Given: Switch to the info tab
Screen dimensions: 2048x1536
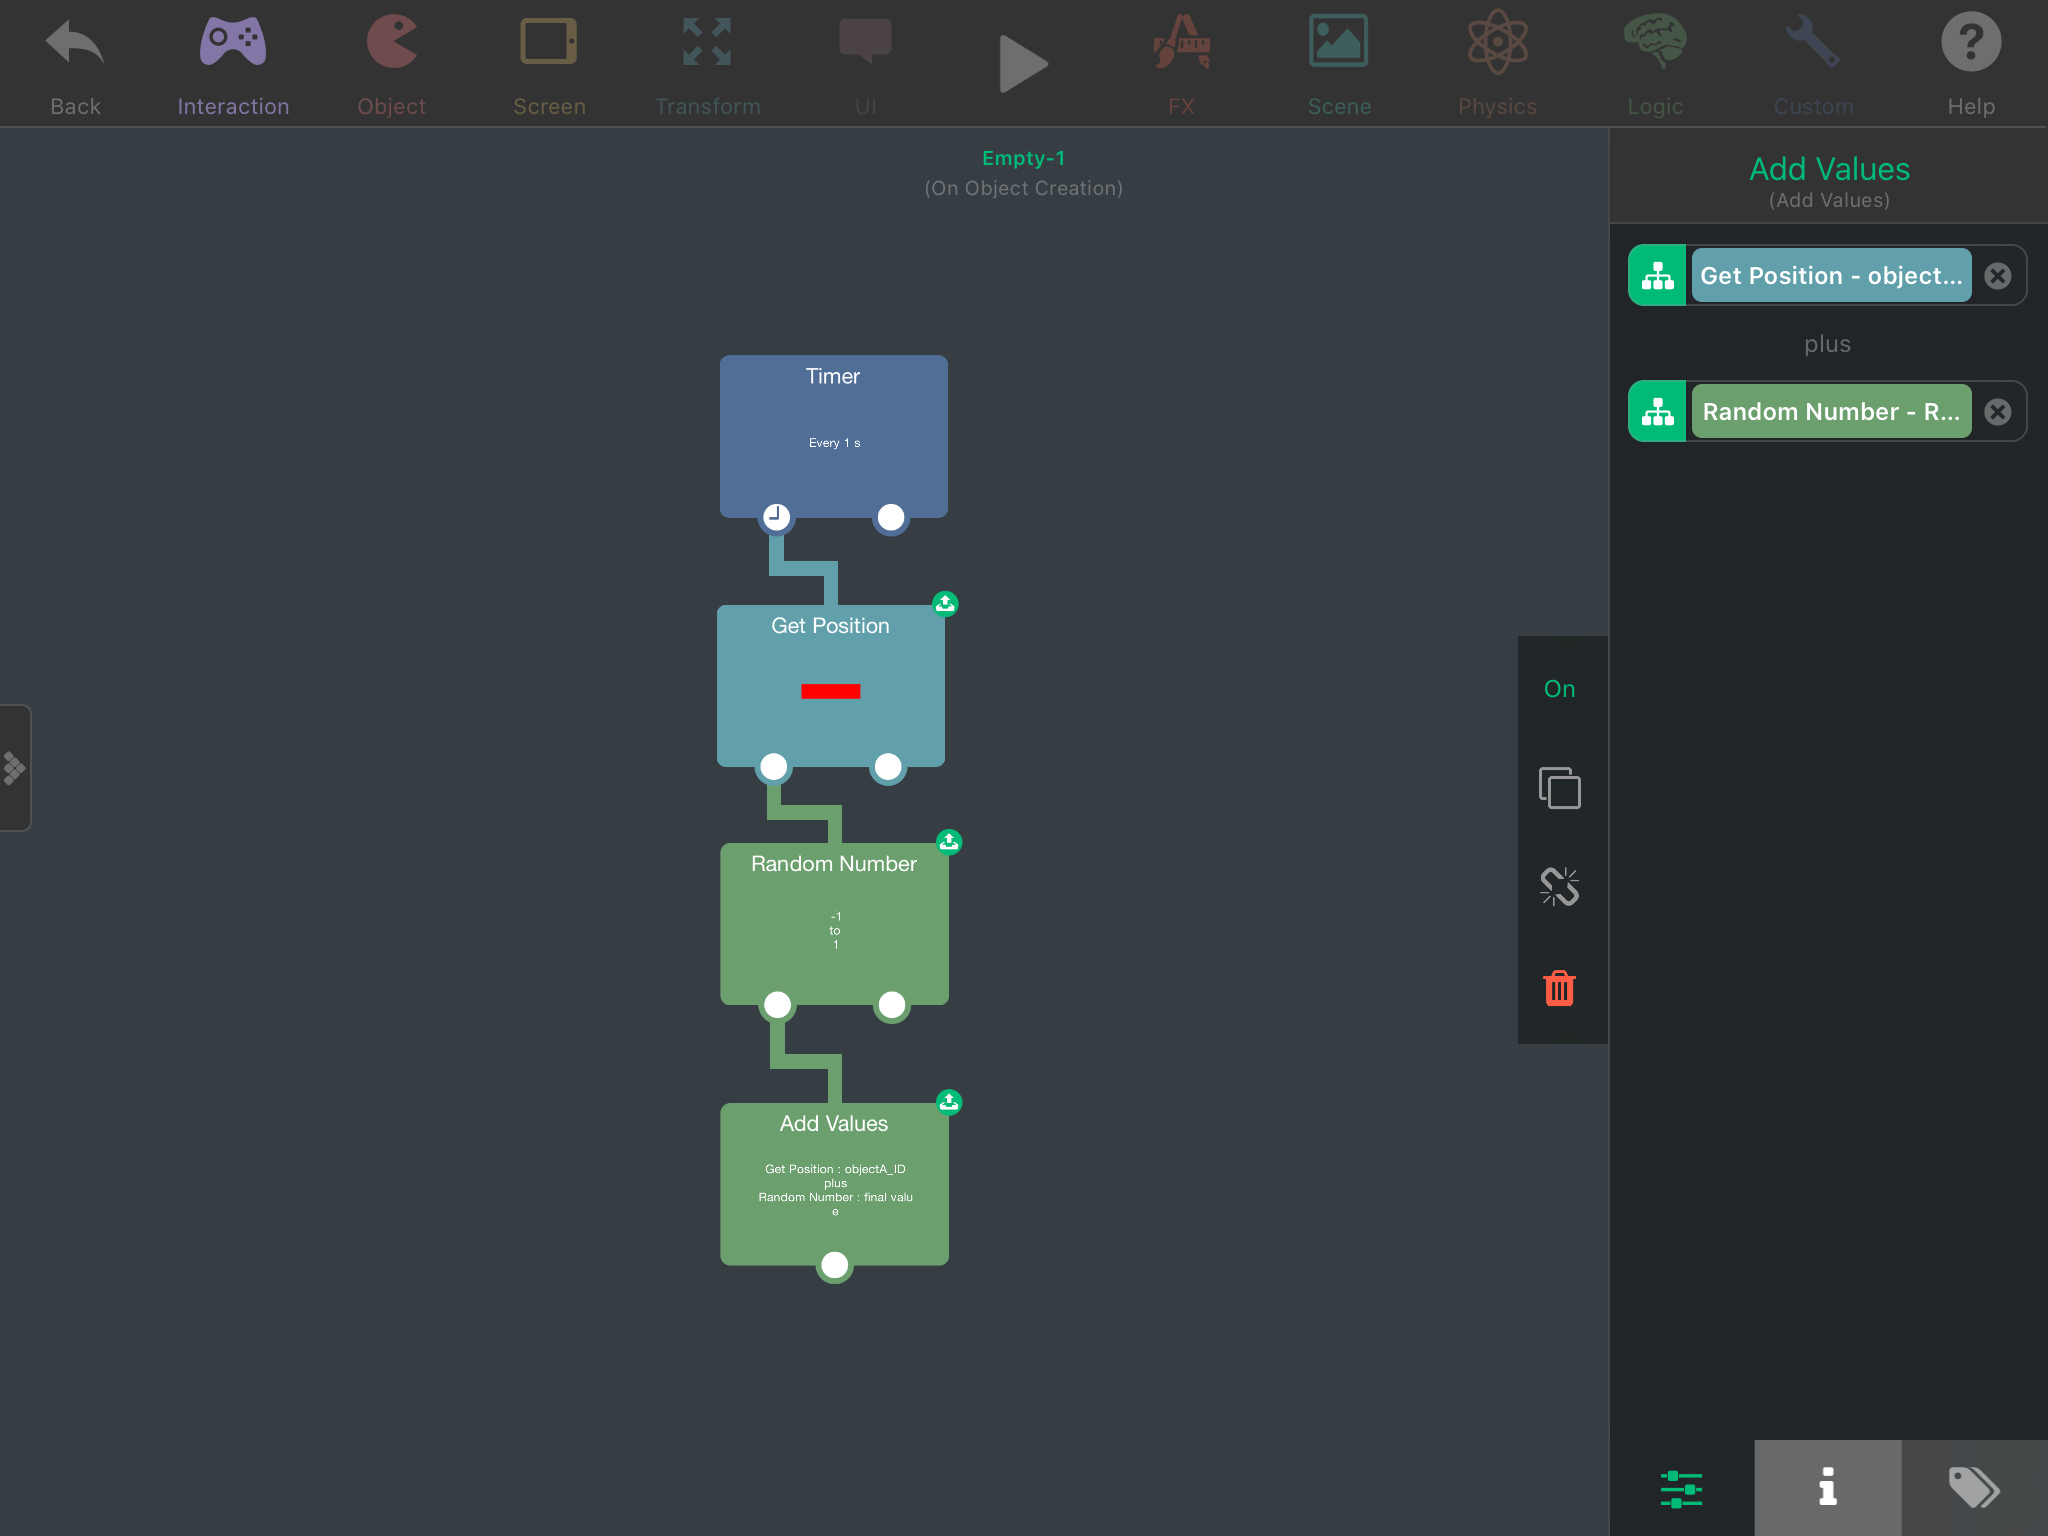Looking at the screenshot, I should coord(1827,1487).
